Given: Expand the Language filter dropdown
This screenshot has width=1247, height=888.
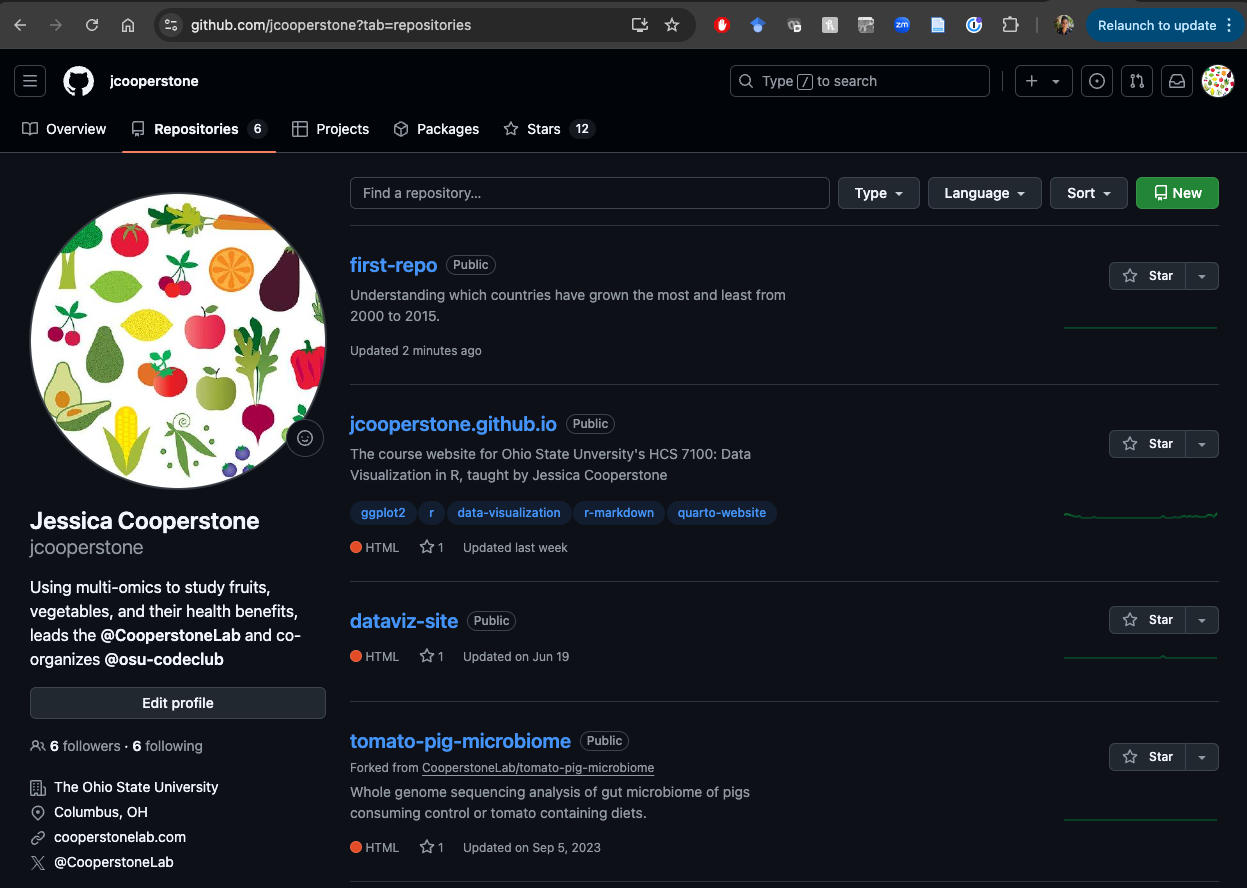Looking at the screenshot, I should pos(984,193).
